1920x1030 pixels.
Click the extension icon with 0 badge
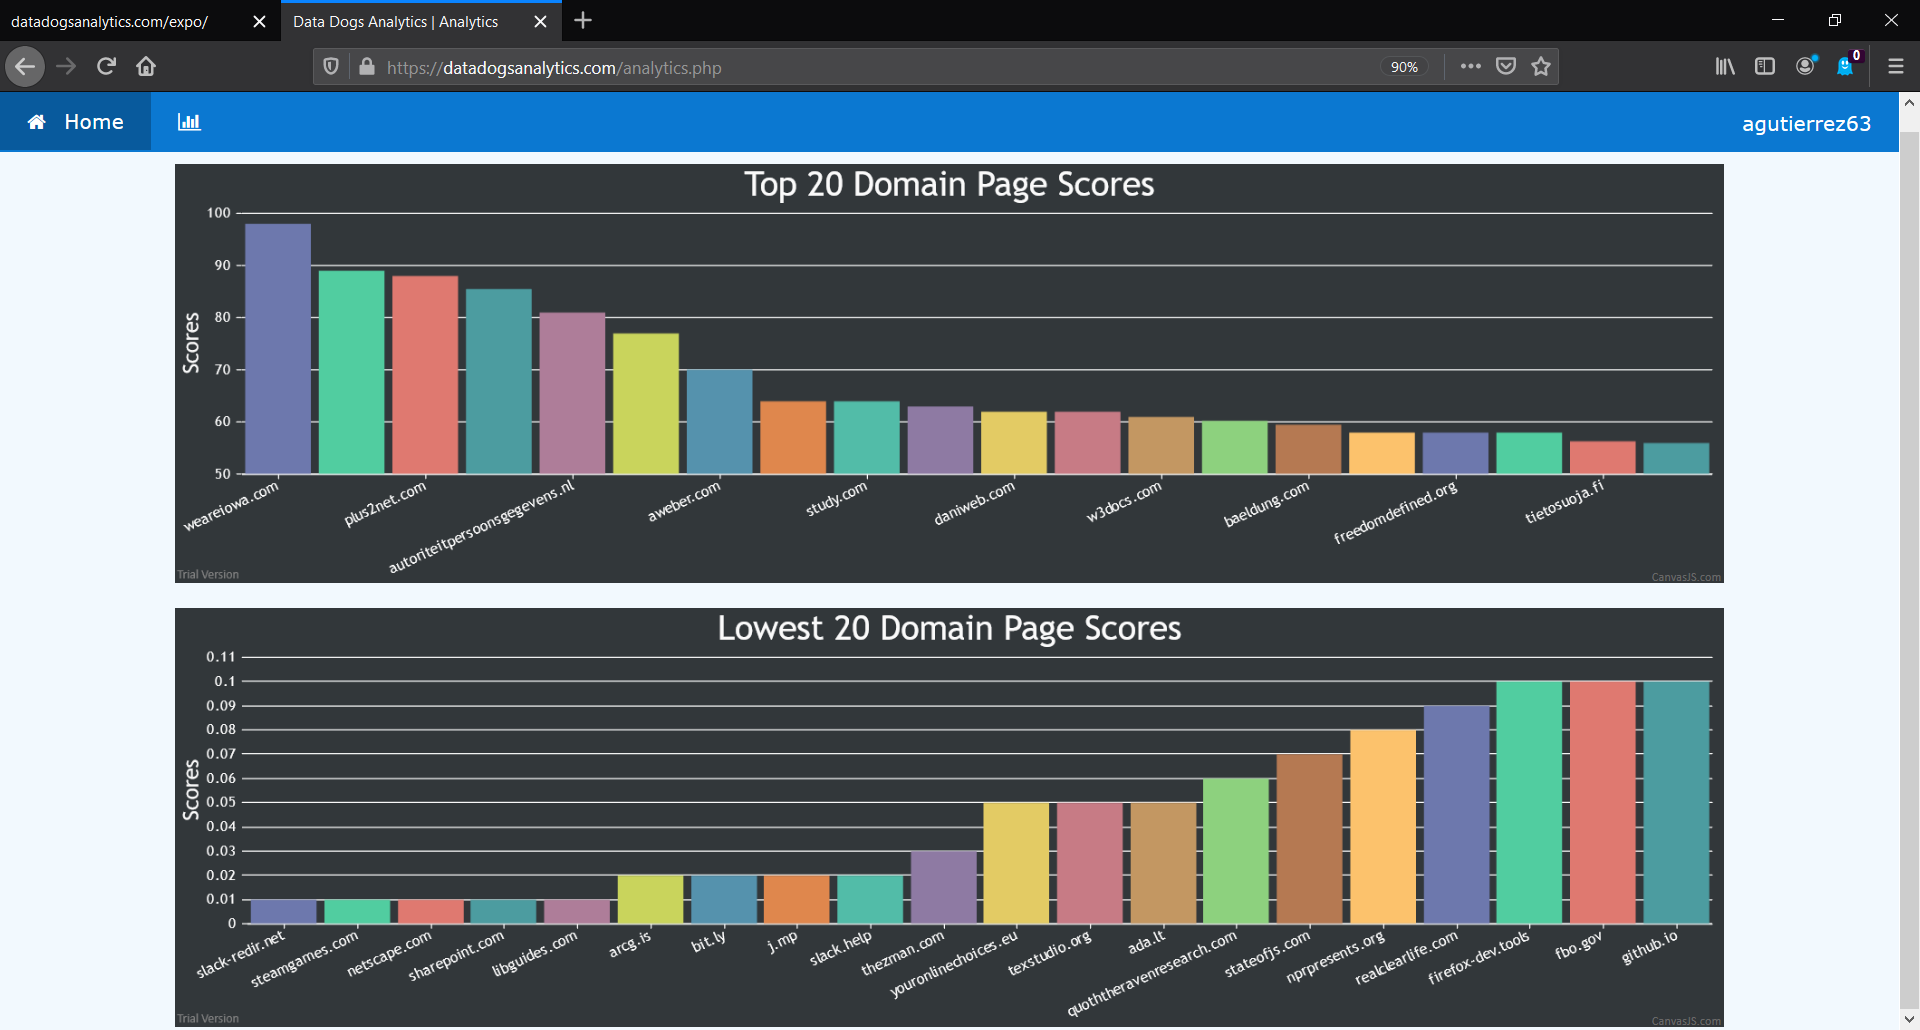[x=1847, y=65]
